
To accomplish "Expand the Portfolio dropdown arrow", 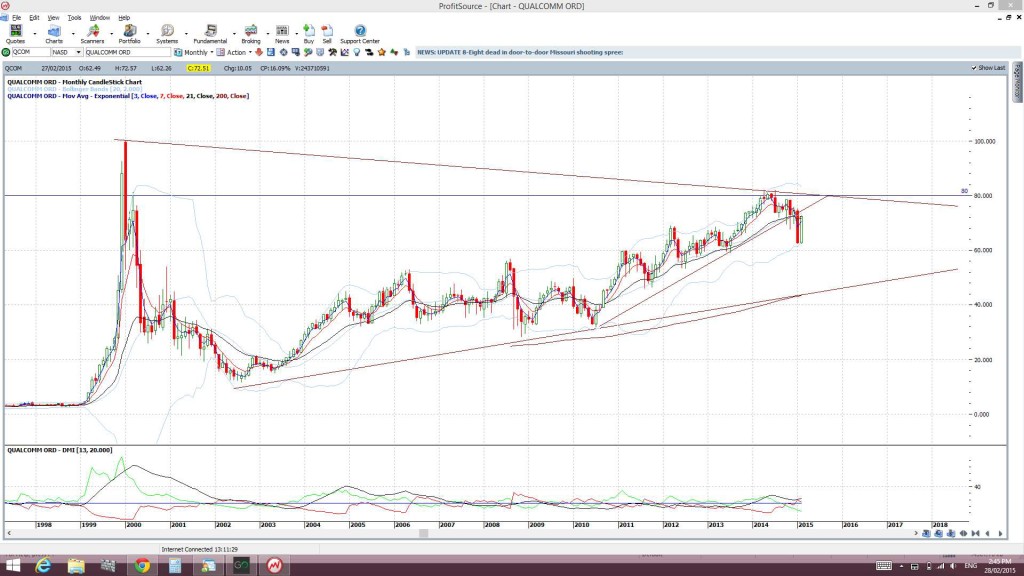I will 148,33.
